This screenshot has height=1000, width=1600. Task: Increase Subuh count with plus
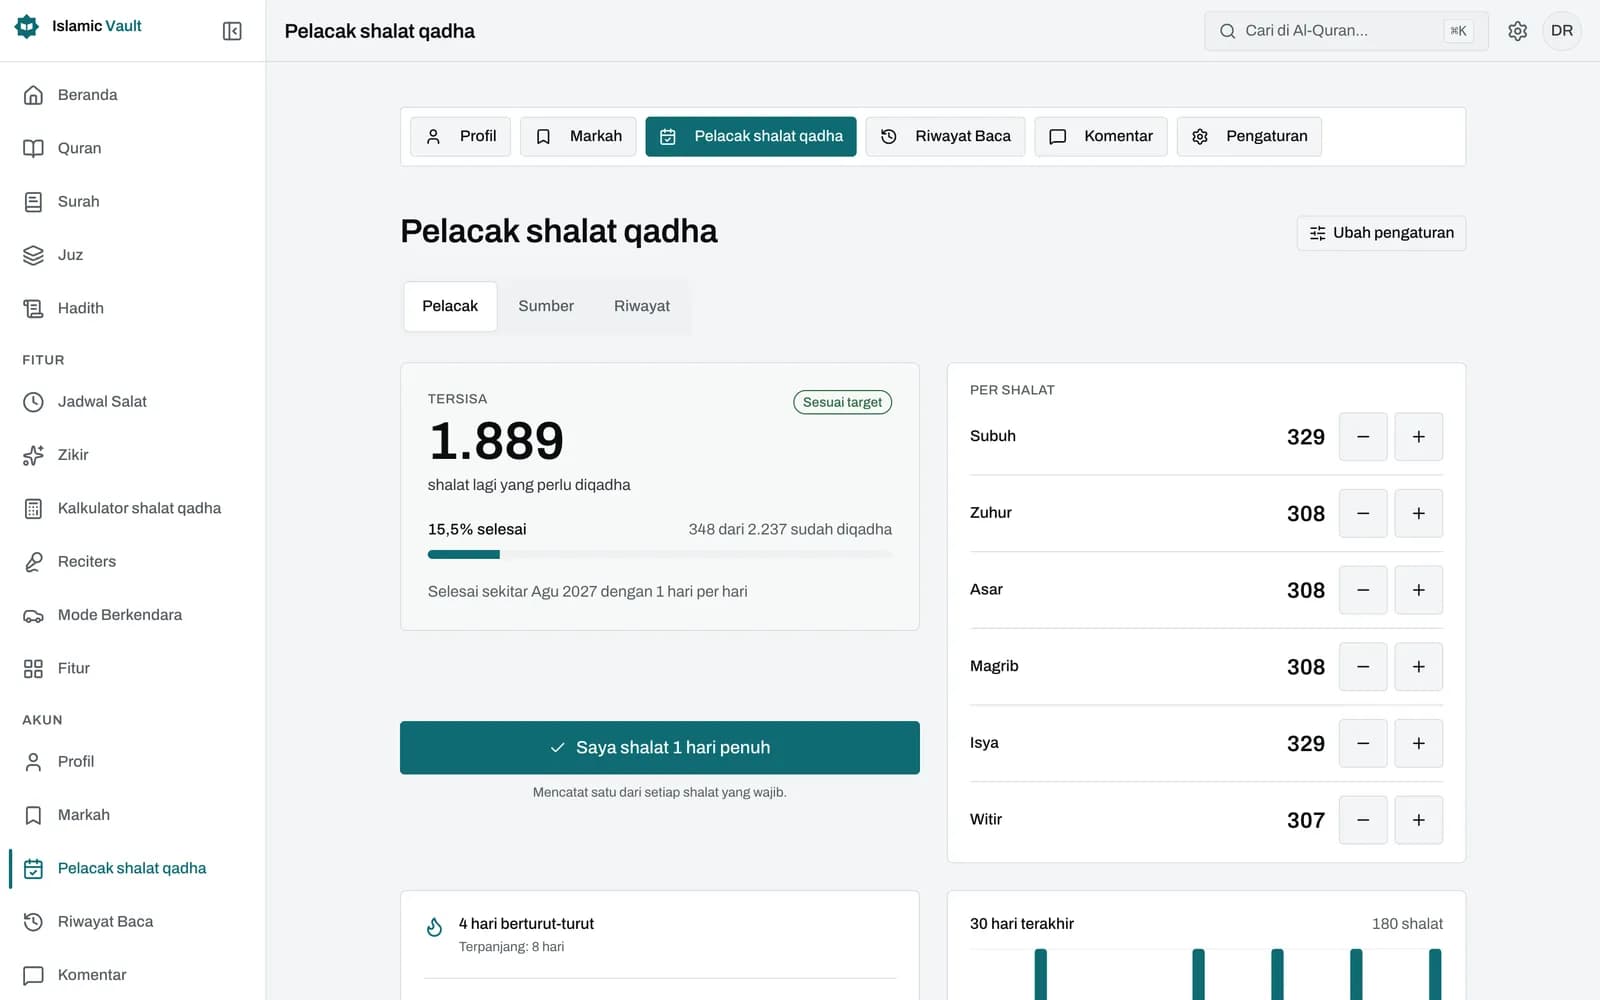coord(1418,437)
